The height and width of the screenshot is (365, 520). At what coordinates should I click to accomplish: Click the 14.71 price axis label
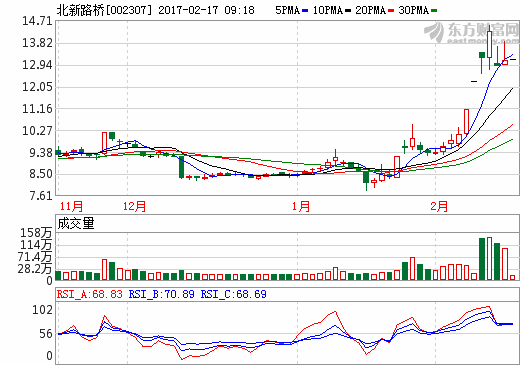[37, 21]
